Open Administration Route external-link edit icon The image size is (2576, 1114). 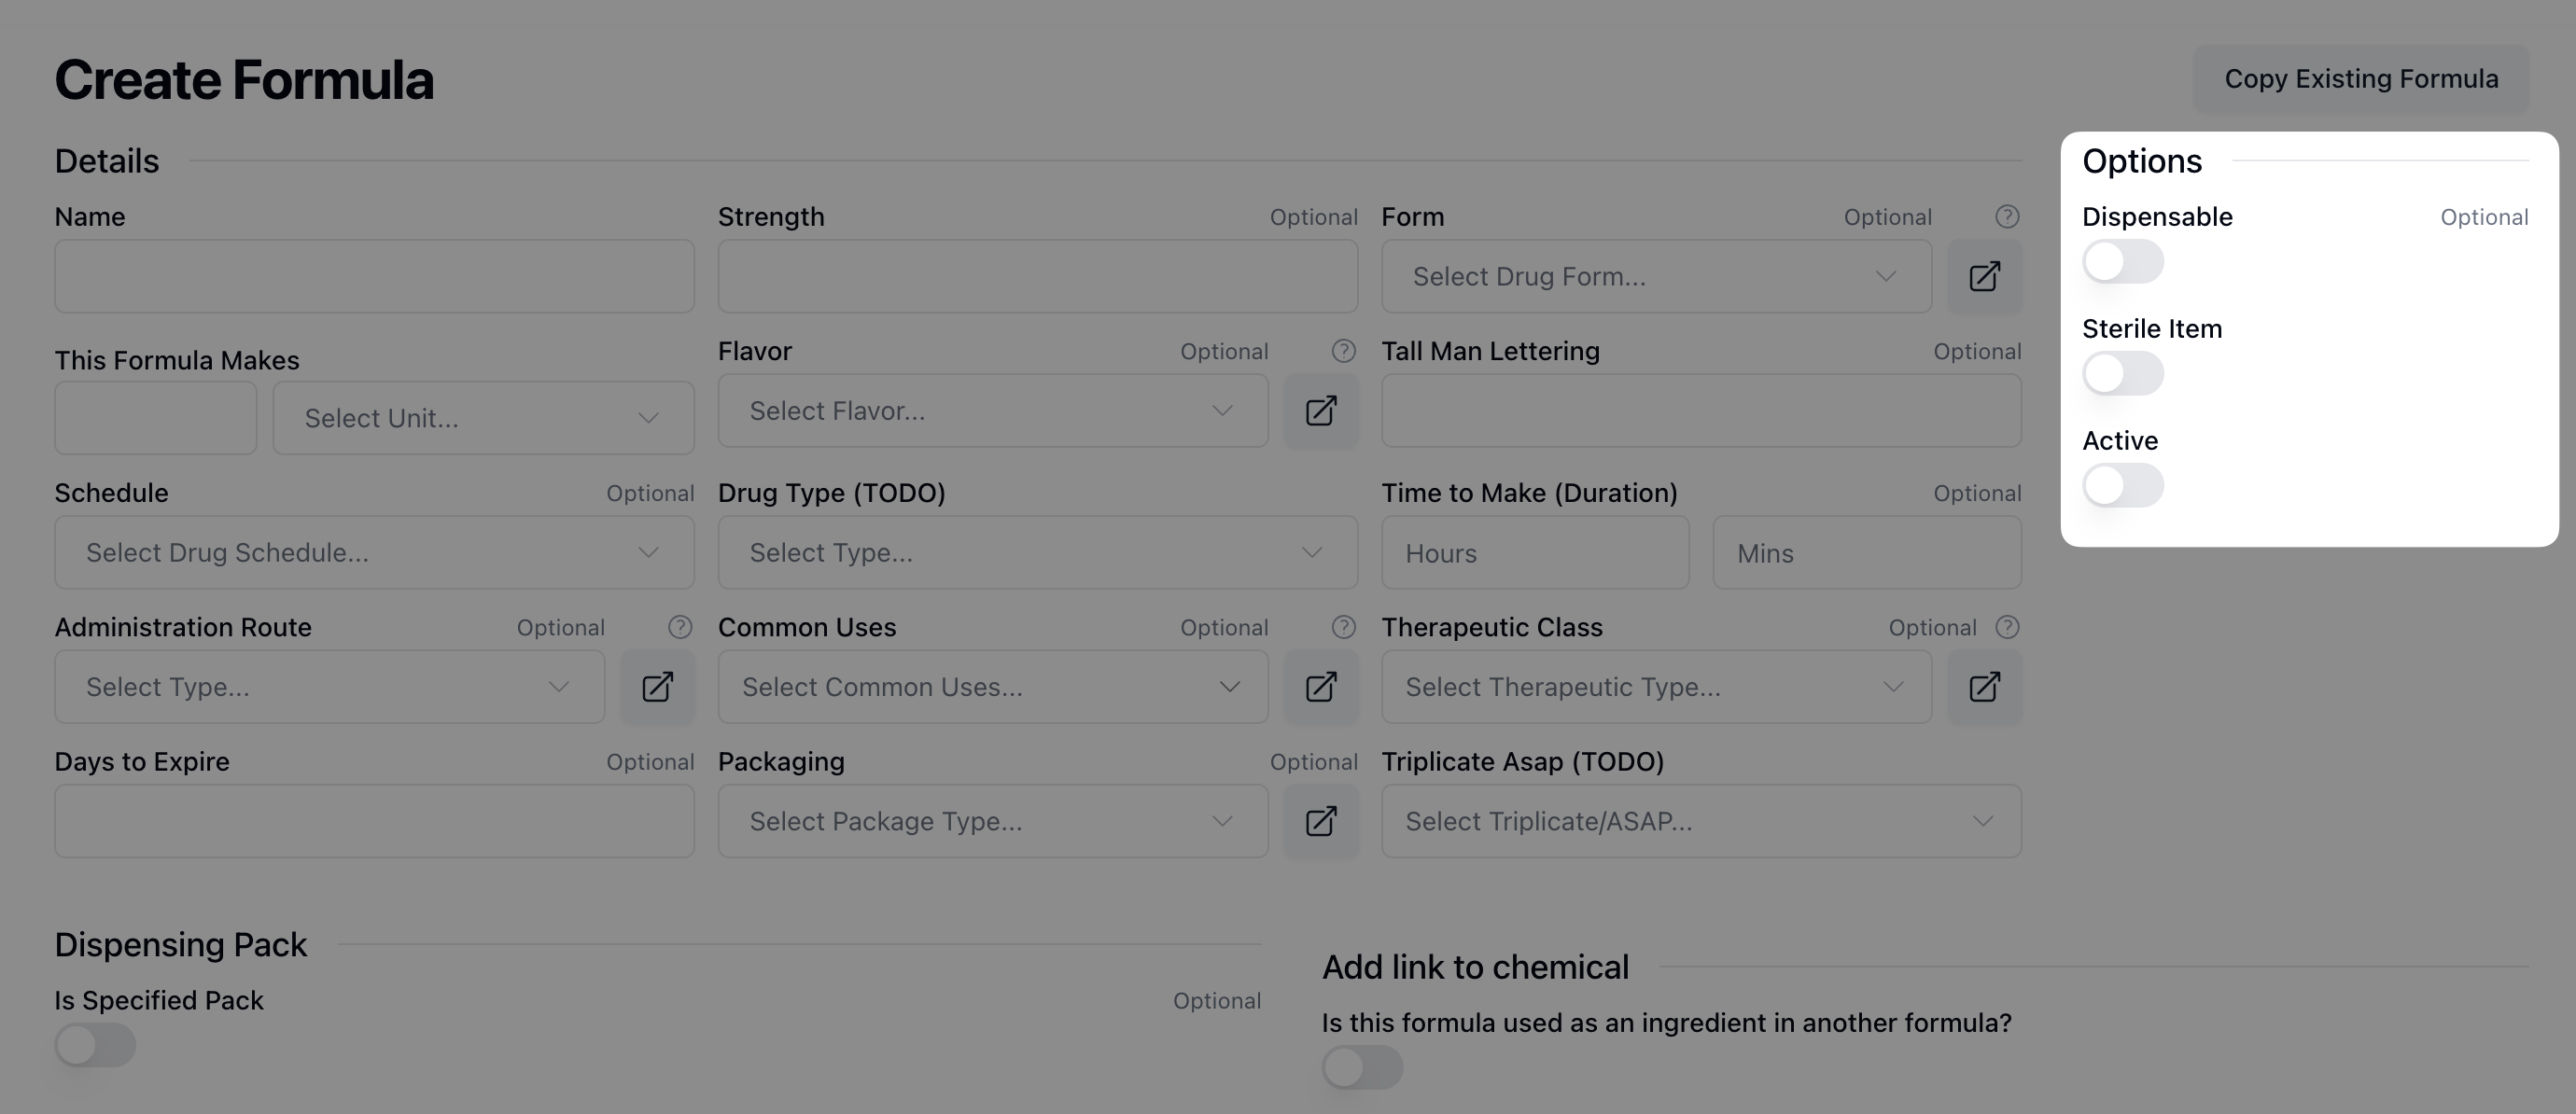click(657, 687)
